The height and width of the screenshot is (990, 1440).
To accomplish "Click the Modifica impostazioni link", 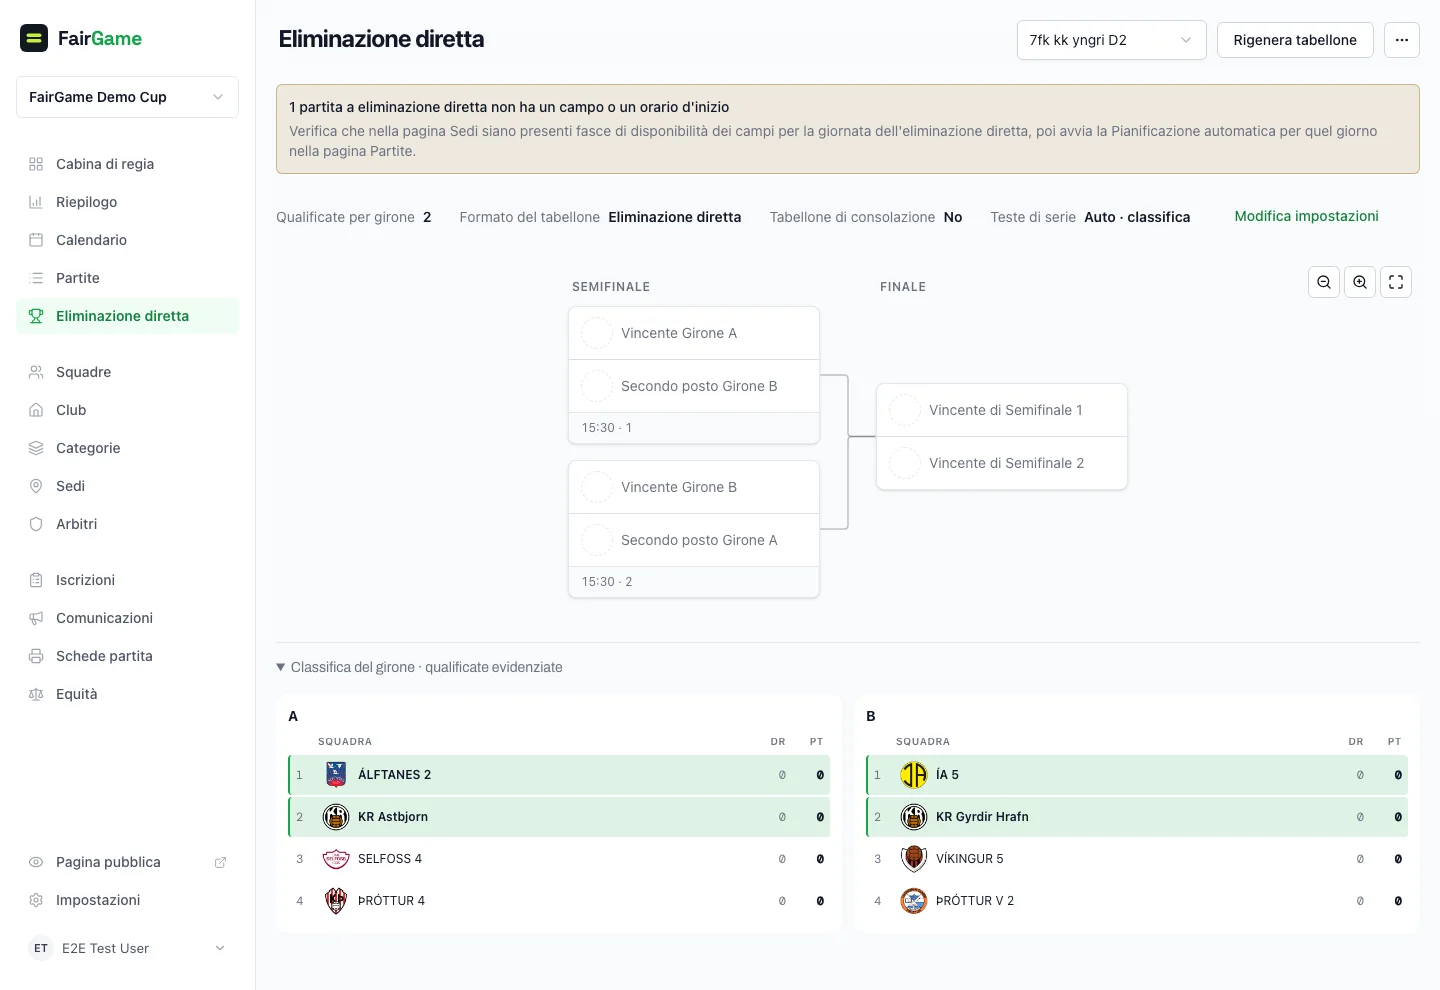I will click(1306, 216).
